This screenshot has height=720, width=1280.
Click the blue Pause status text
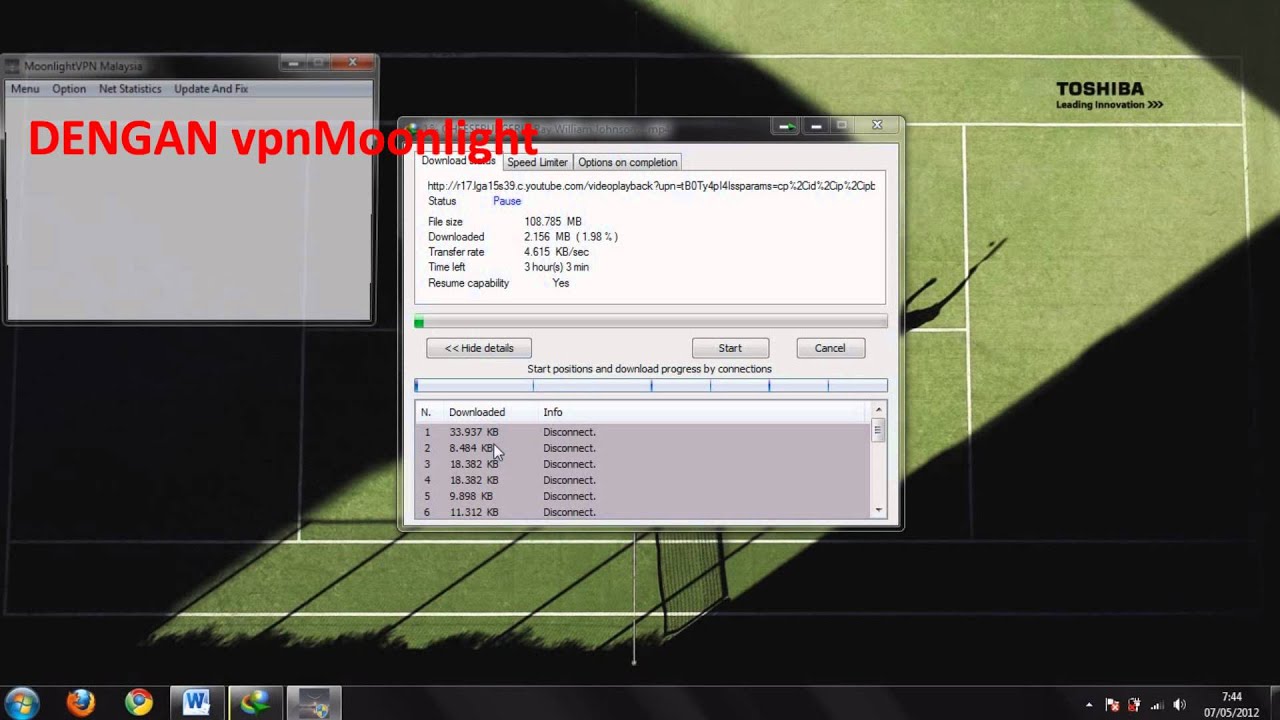click(x=507, y=201)
